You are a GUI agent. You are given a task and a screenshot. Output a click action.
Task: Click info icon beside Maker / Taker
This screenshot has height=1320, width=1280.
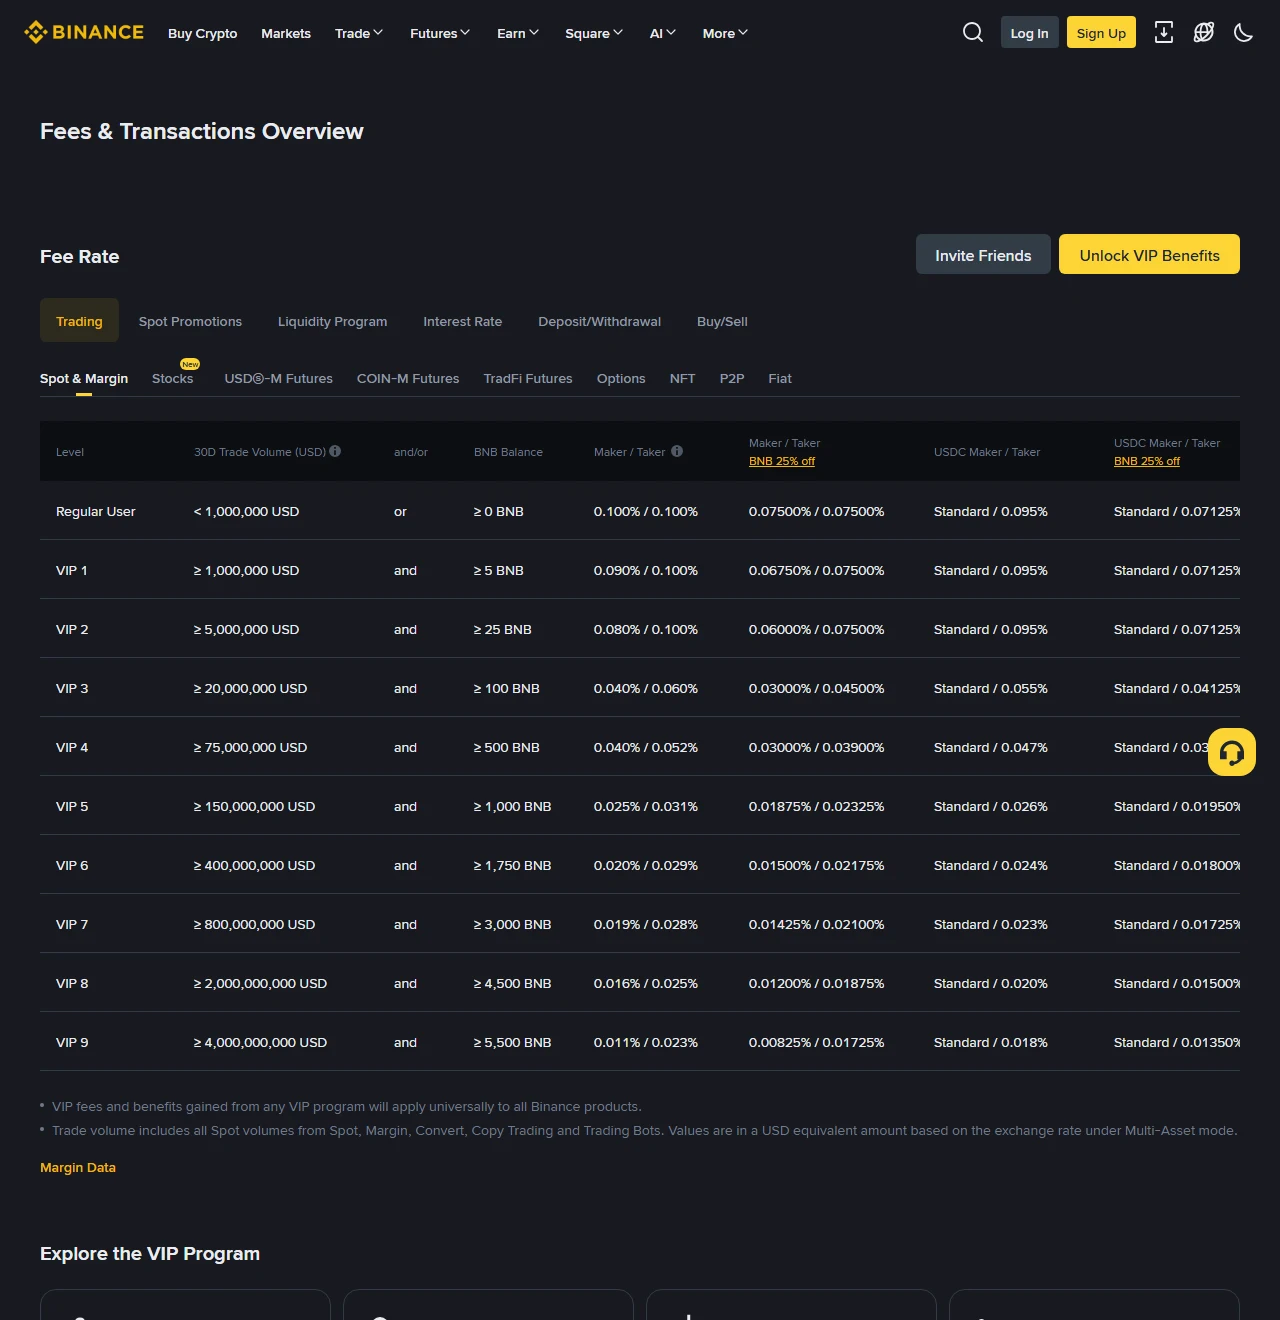pyautogui.click(x=677, y=451)
